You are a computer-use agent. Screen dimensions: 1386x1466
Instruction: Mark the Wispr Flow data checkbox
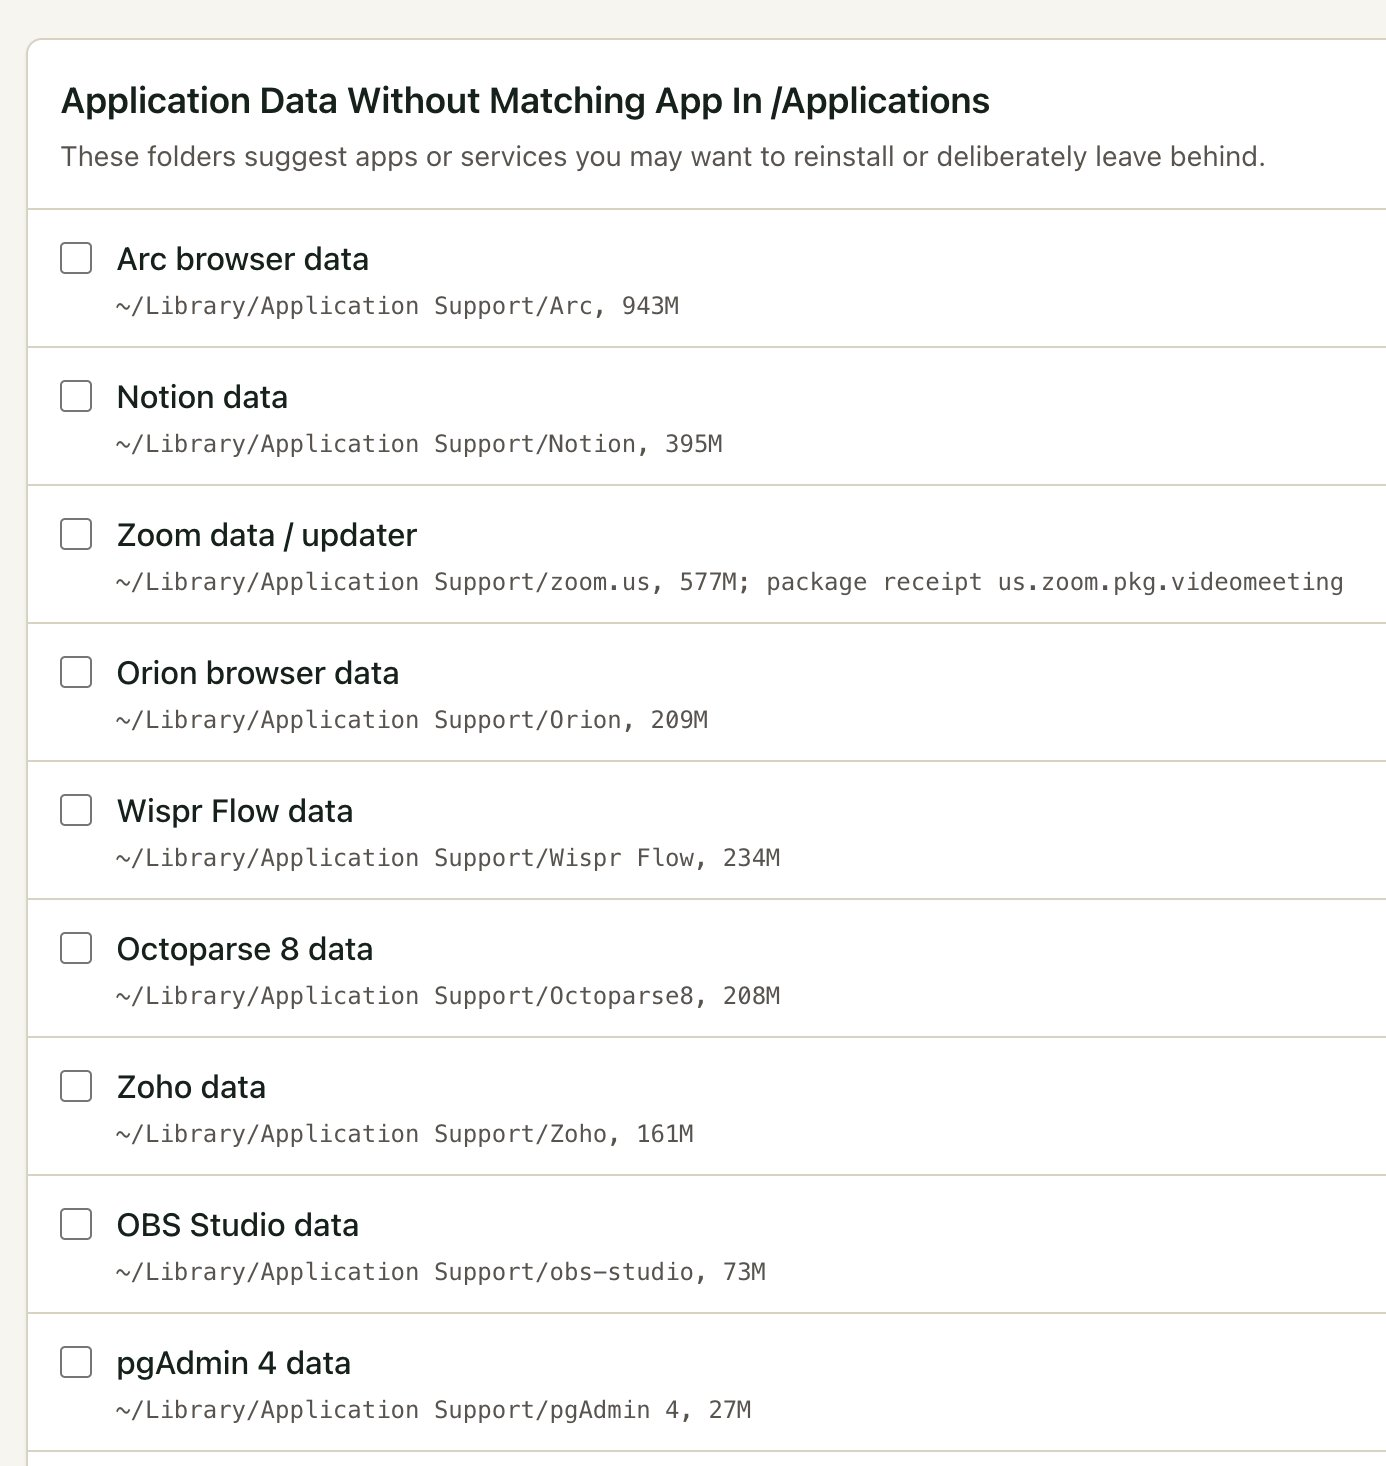click(76, 810)
